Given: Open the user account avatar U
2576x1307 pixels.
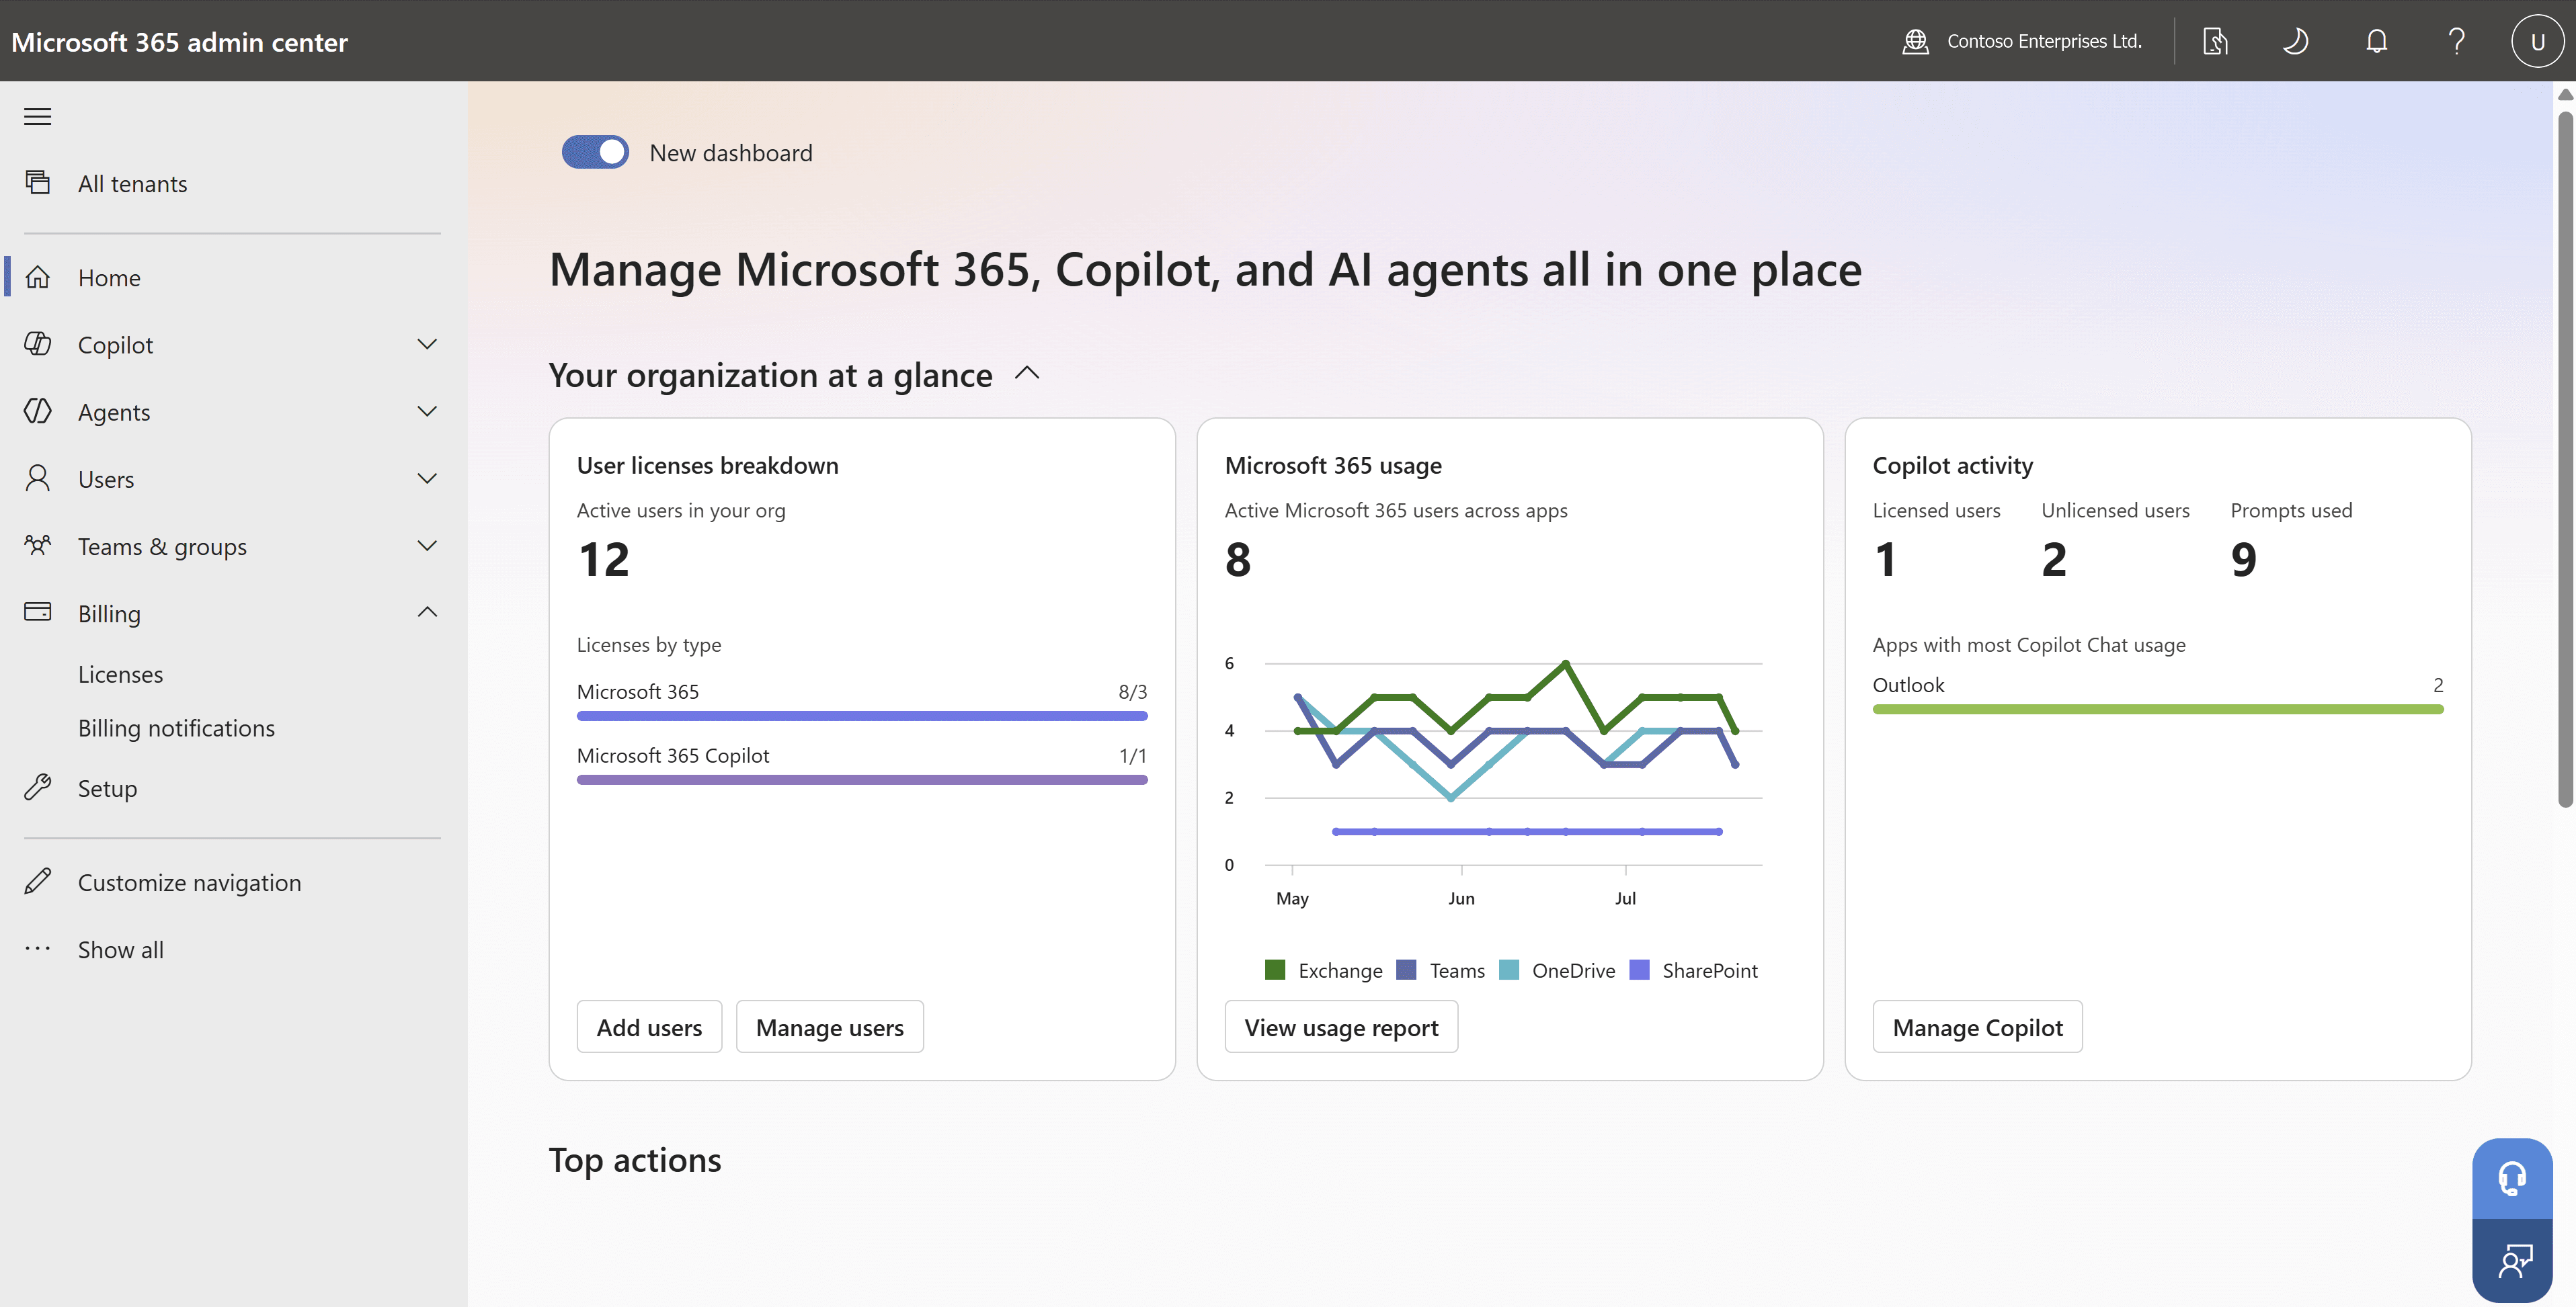Looking at the screenshot, I should pos(2537,41).
